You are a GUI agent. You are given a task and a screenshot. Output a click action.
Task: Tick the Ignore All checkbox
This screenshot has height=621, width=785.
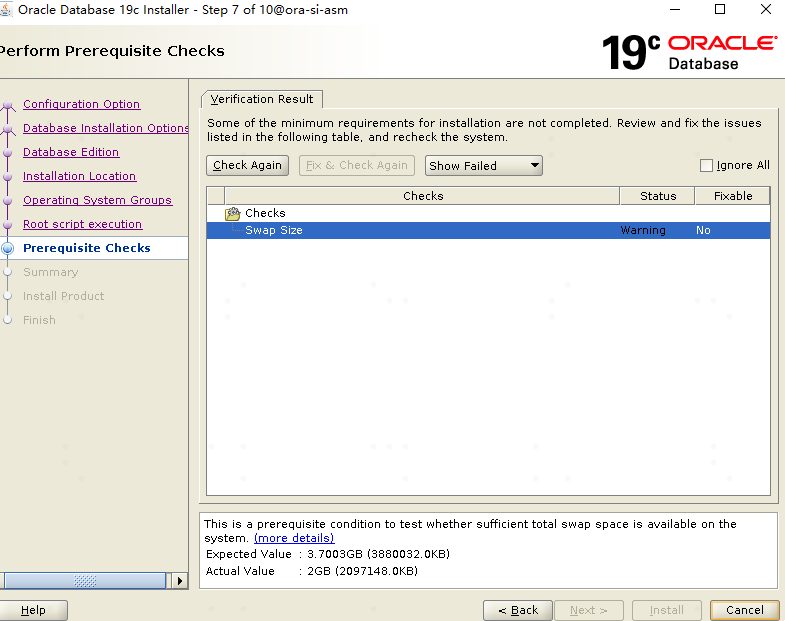[706, 166]
